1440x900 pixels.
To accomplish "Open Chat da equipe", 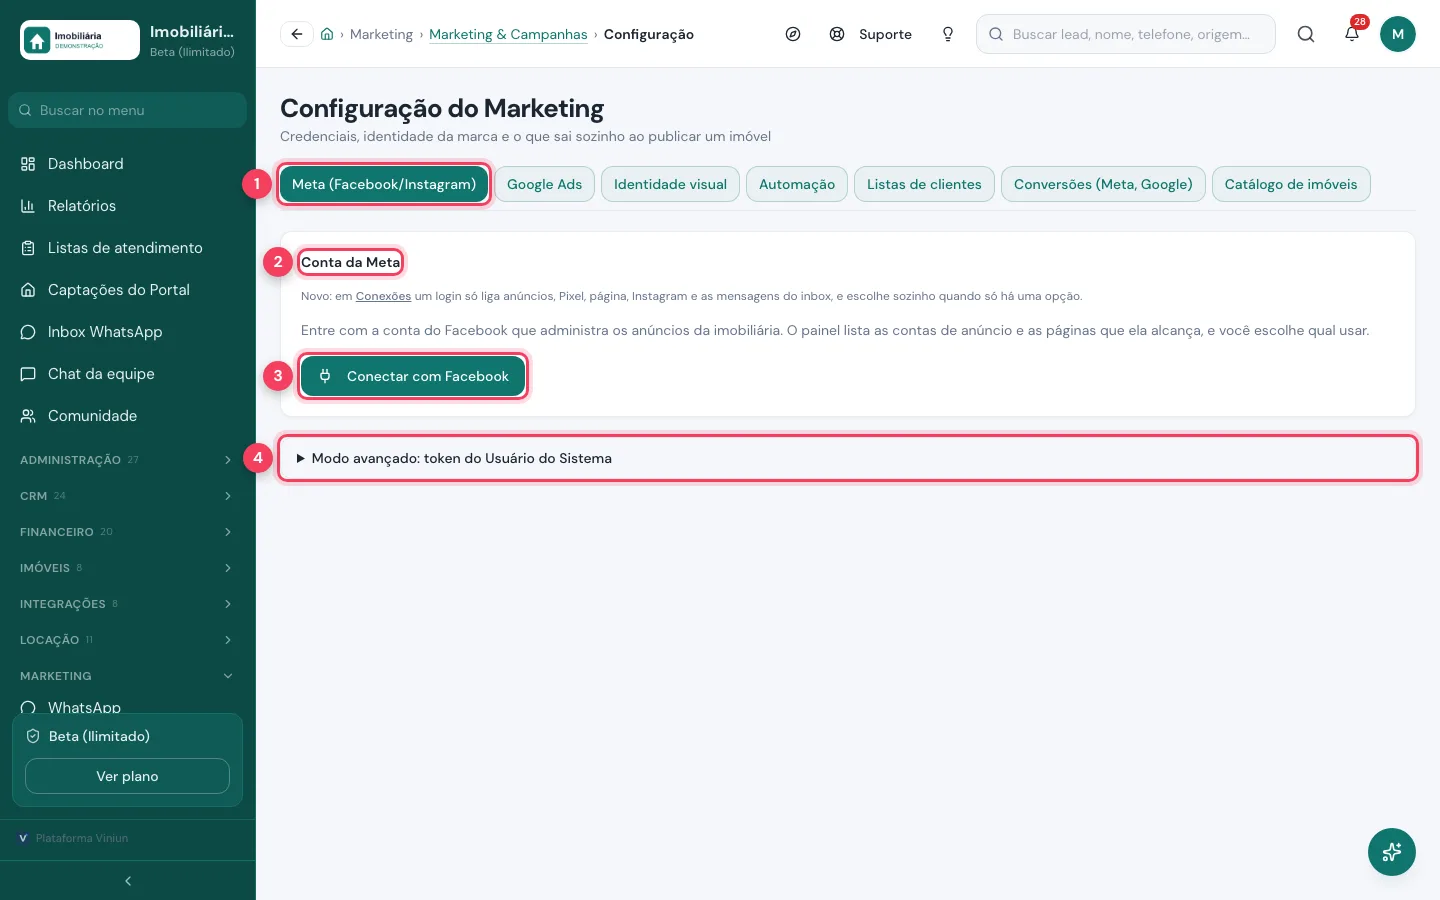I will pyautogui.click(x=128, y=374).
